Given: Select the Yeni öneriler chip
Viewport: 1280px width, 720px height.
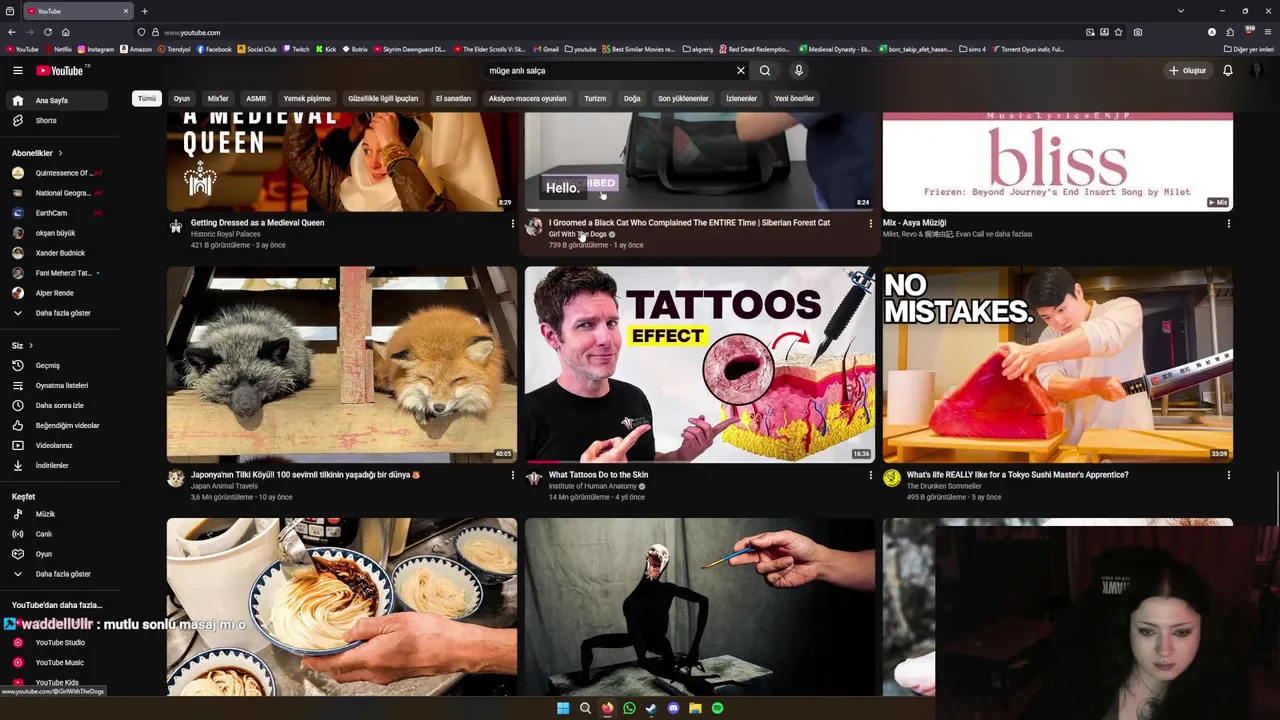Looking at the screenshot, I should [x=795, y=98].
